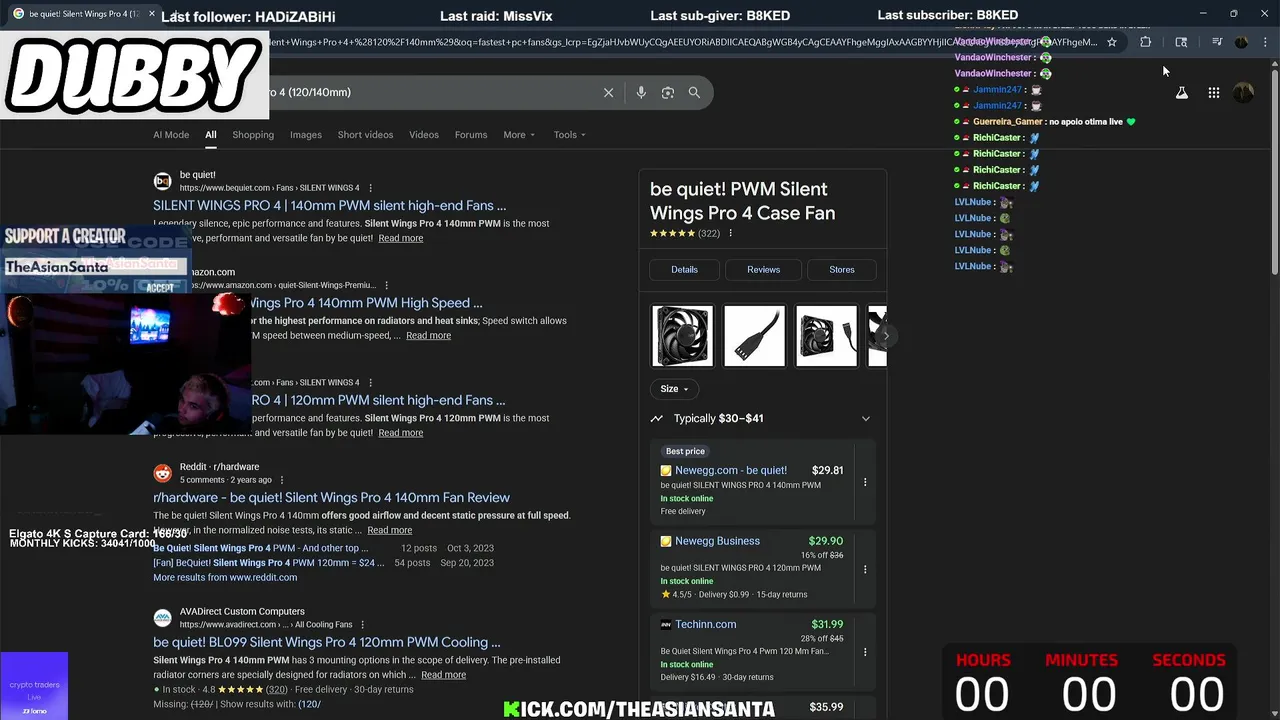
Task: Expand the 'Typically $30–$41' price chevron
Action: coord(866,419)
